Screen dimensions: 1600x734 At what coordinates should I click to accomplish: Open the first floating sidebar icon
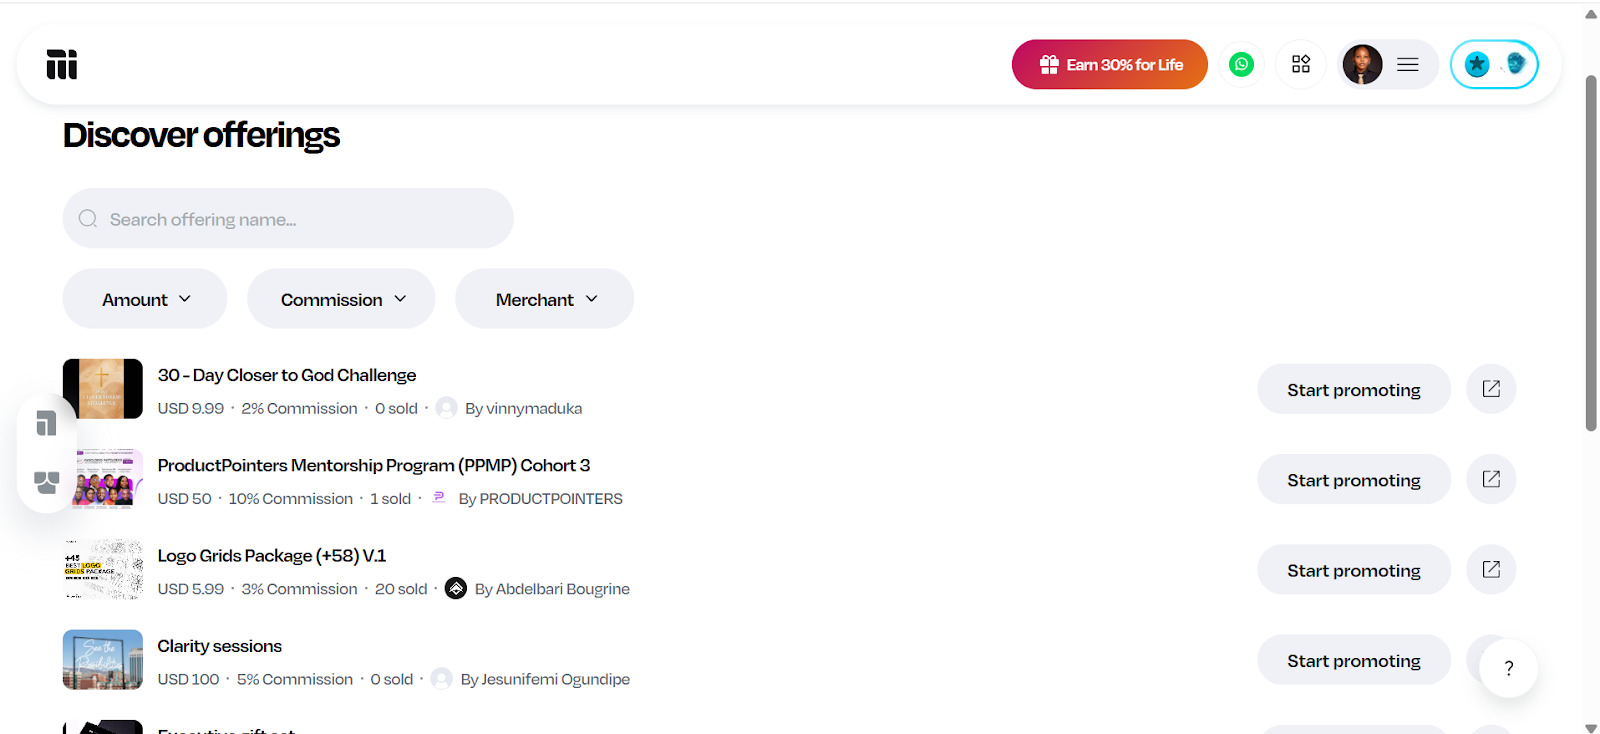47,423
